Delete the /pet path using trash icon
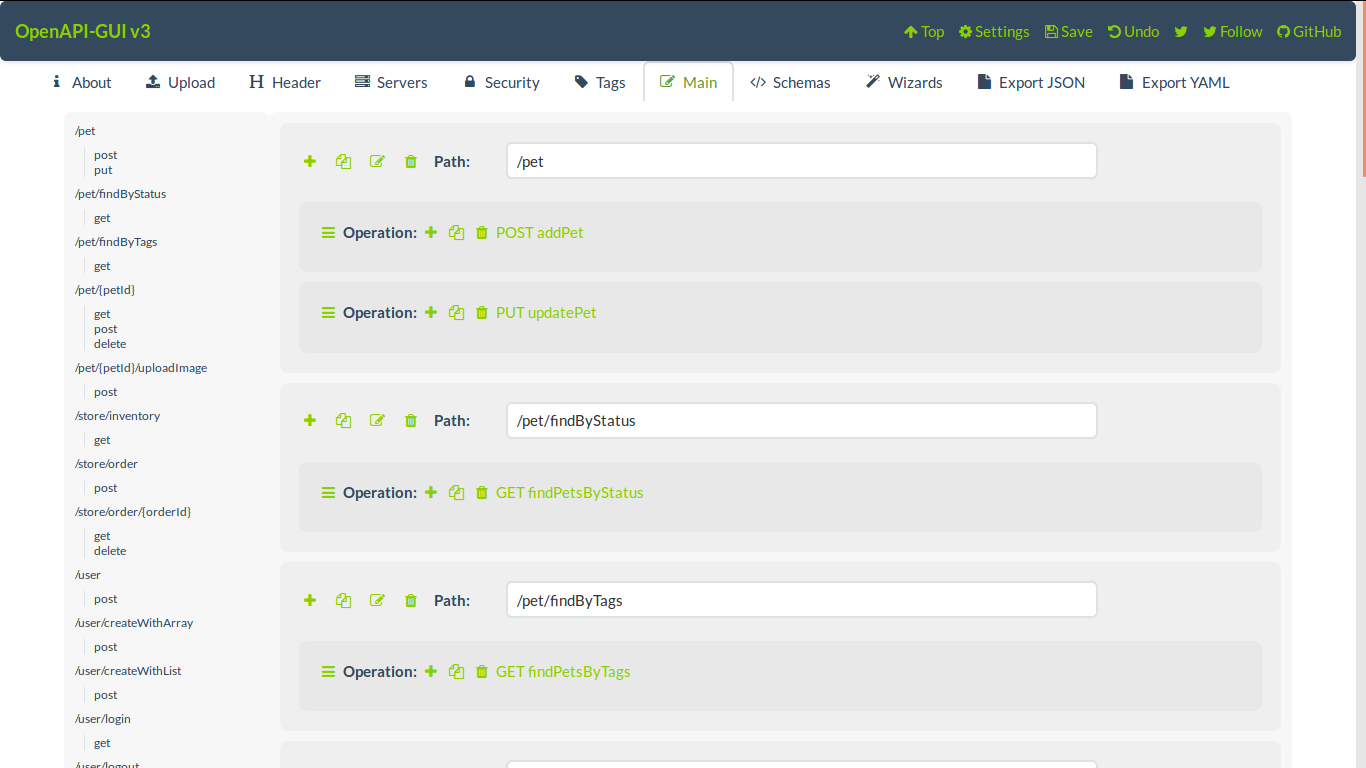 point(410,161)
